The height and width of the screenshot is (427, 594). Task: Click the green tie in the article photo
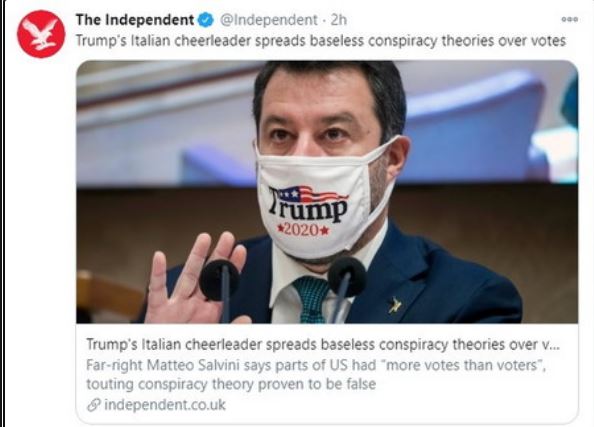[x=312, y=299]
